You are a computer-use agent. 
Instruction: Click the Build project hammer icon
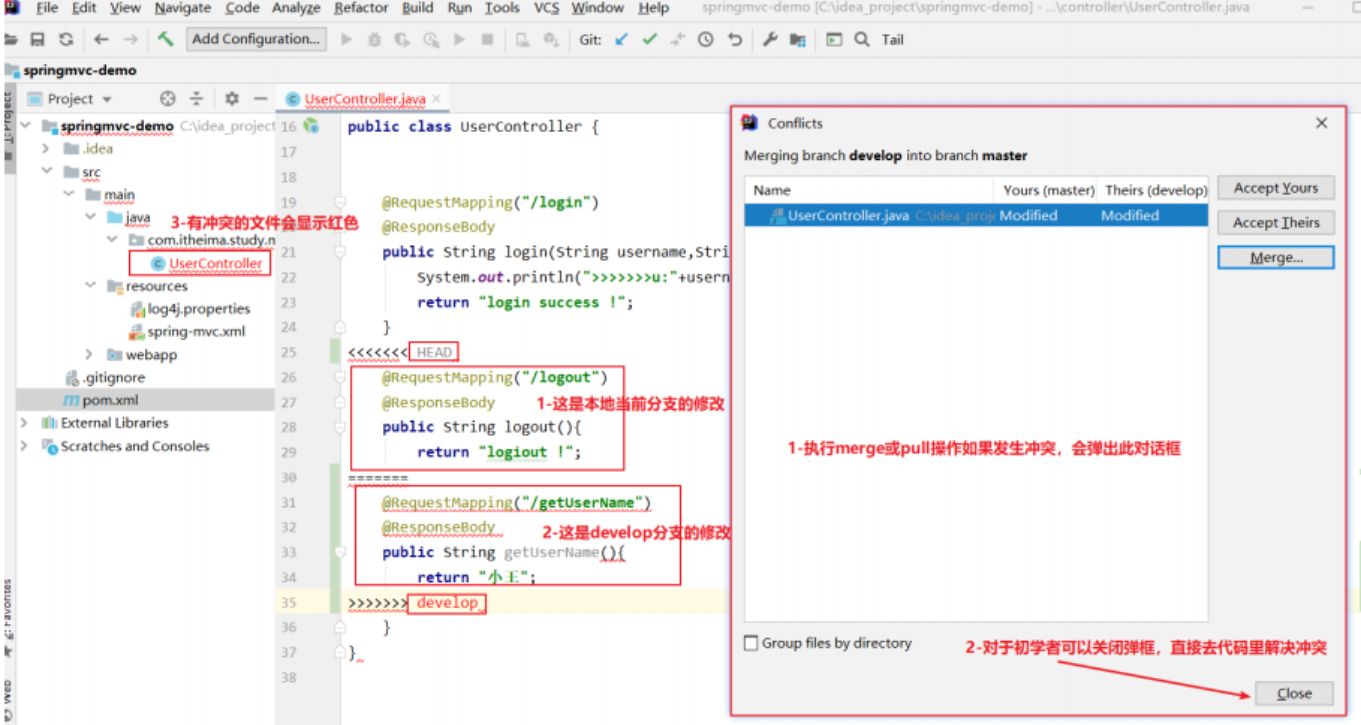pos(166,39)
